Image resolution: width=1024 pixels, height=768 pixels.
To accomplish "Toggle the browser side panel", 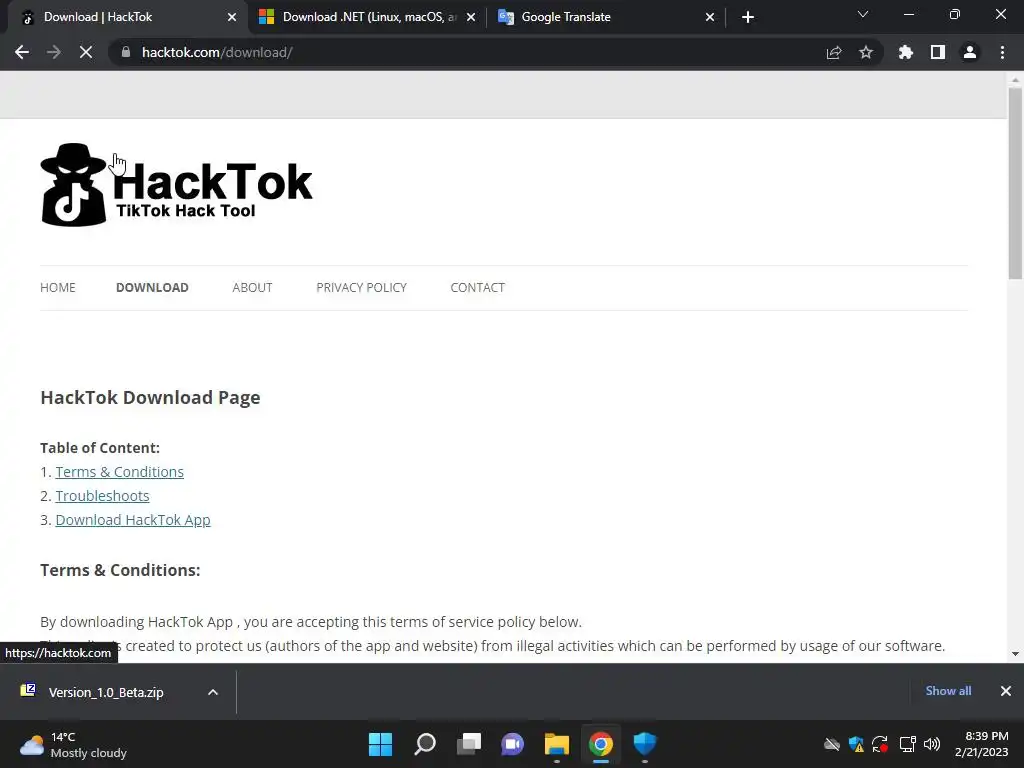I will tap(938, 52).
